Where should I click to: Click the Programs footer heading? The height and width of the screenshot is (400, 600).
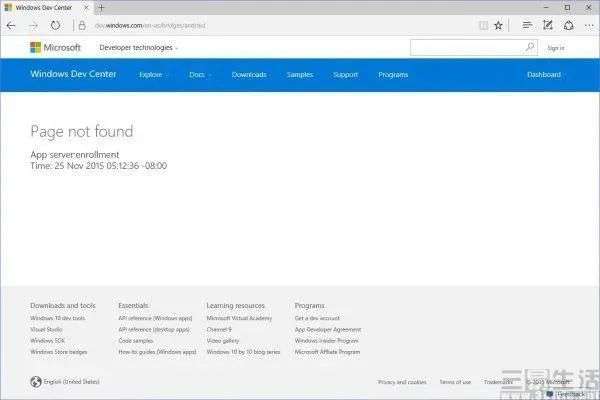coord(310,305)
